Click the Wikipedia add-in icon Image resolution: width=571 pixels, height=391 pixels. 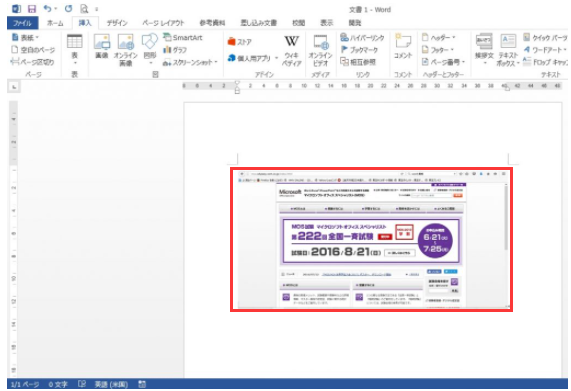pos(292,50)
